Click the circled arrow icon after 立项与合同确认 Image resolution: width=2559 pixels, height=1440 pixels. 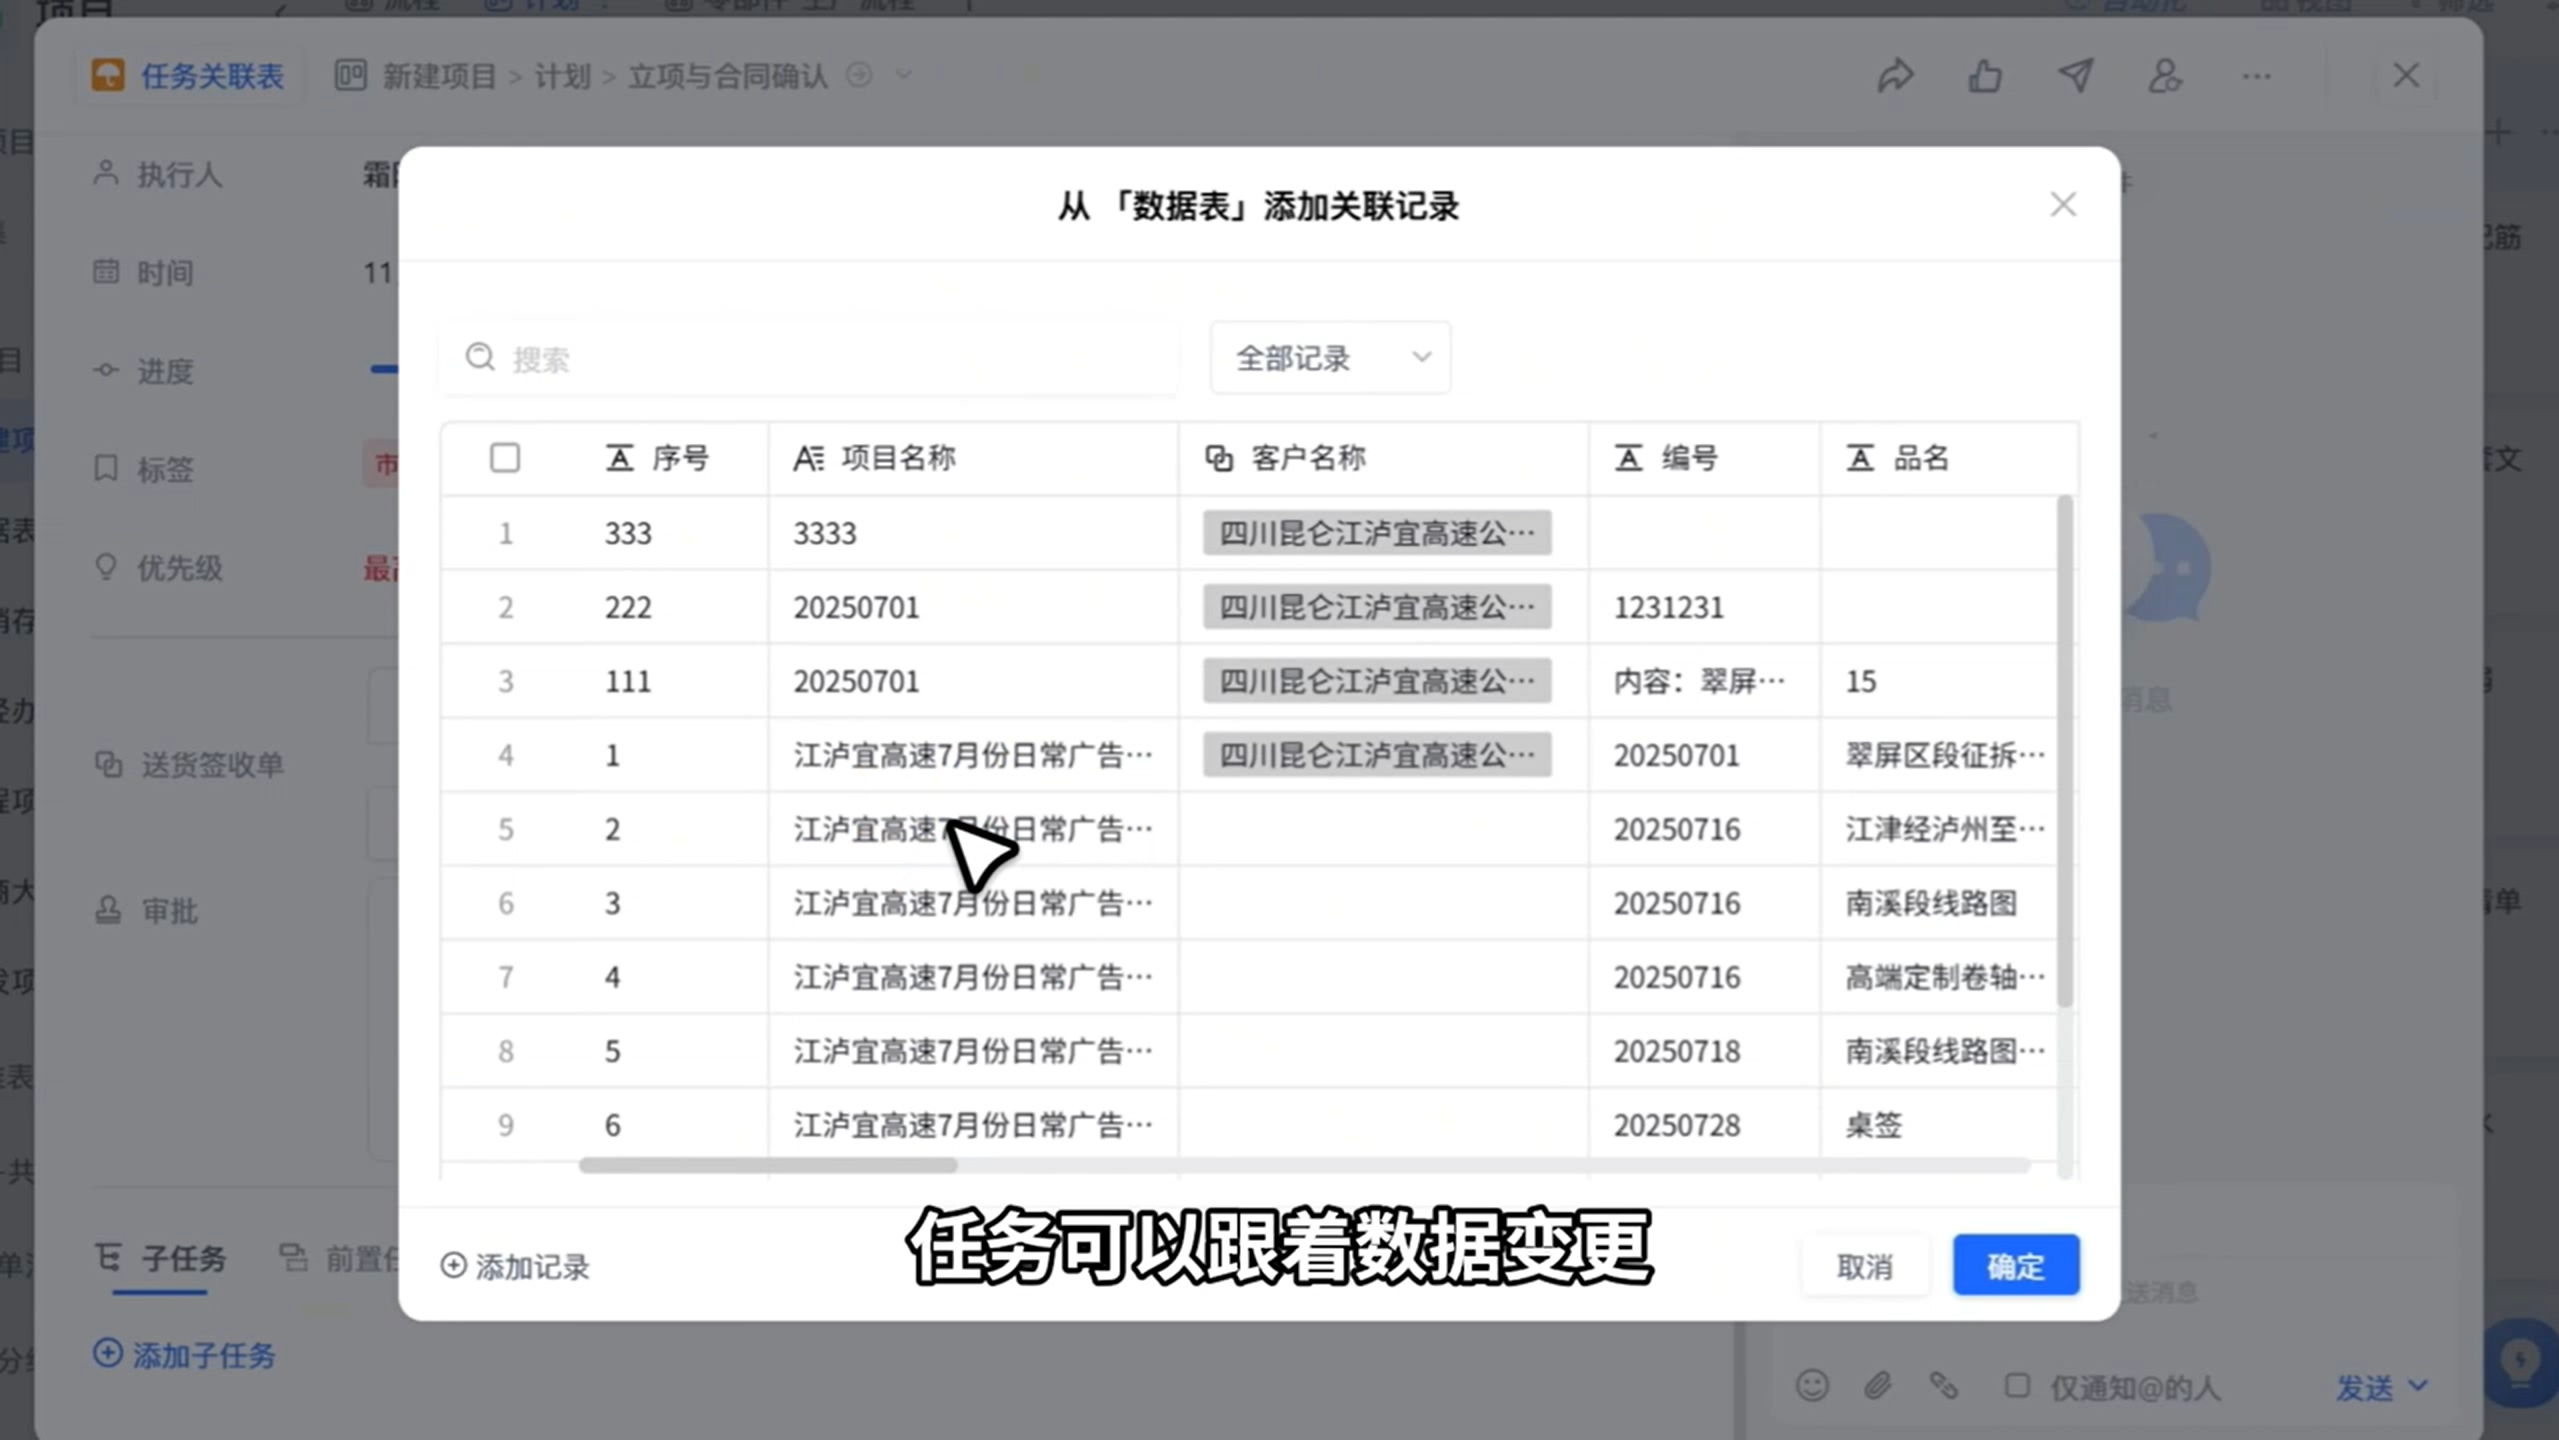[859, 75]
